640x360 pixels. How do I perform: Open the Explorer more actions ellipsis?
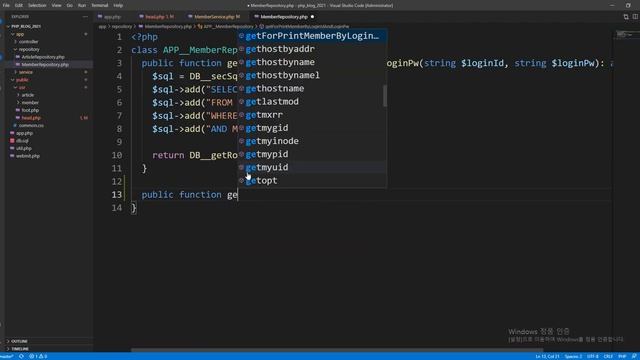(x=85, y=17)
